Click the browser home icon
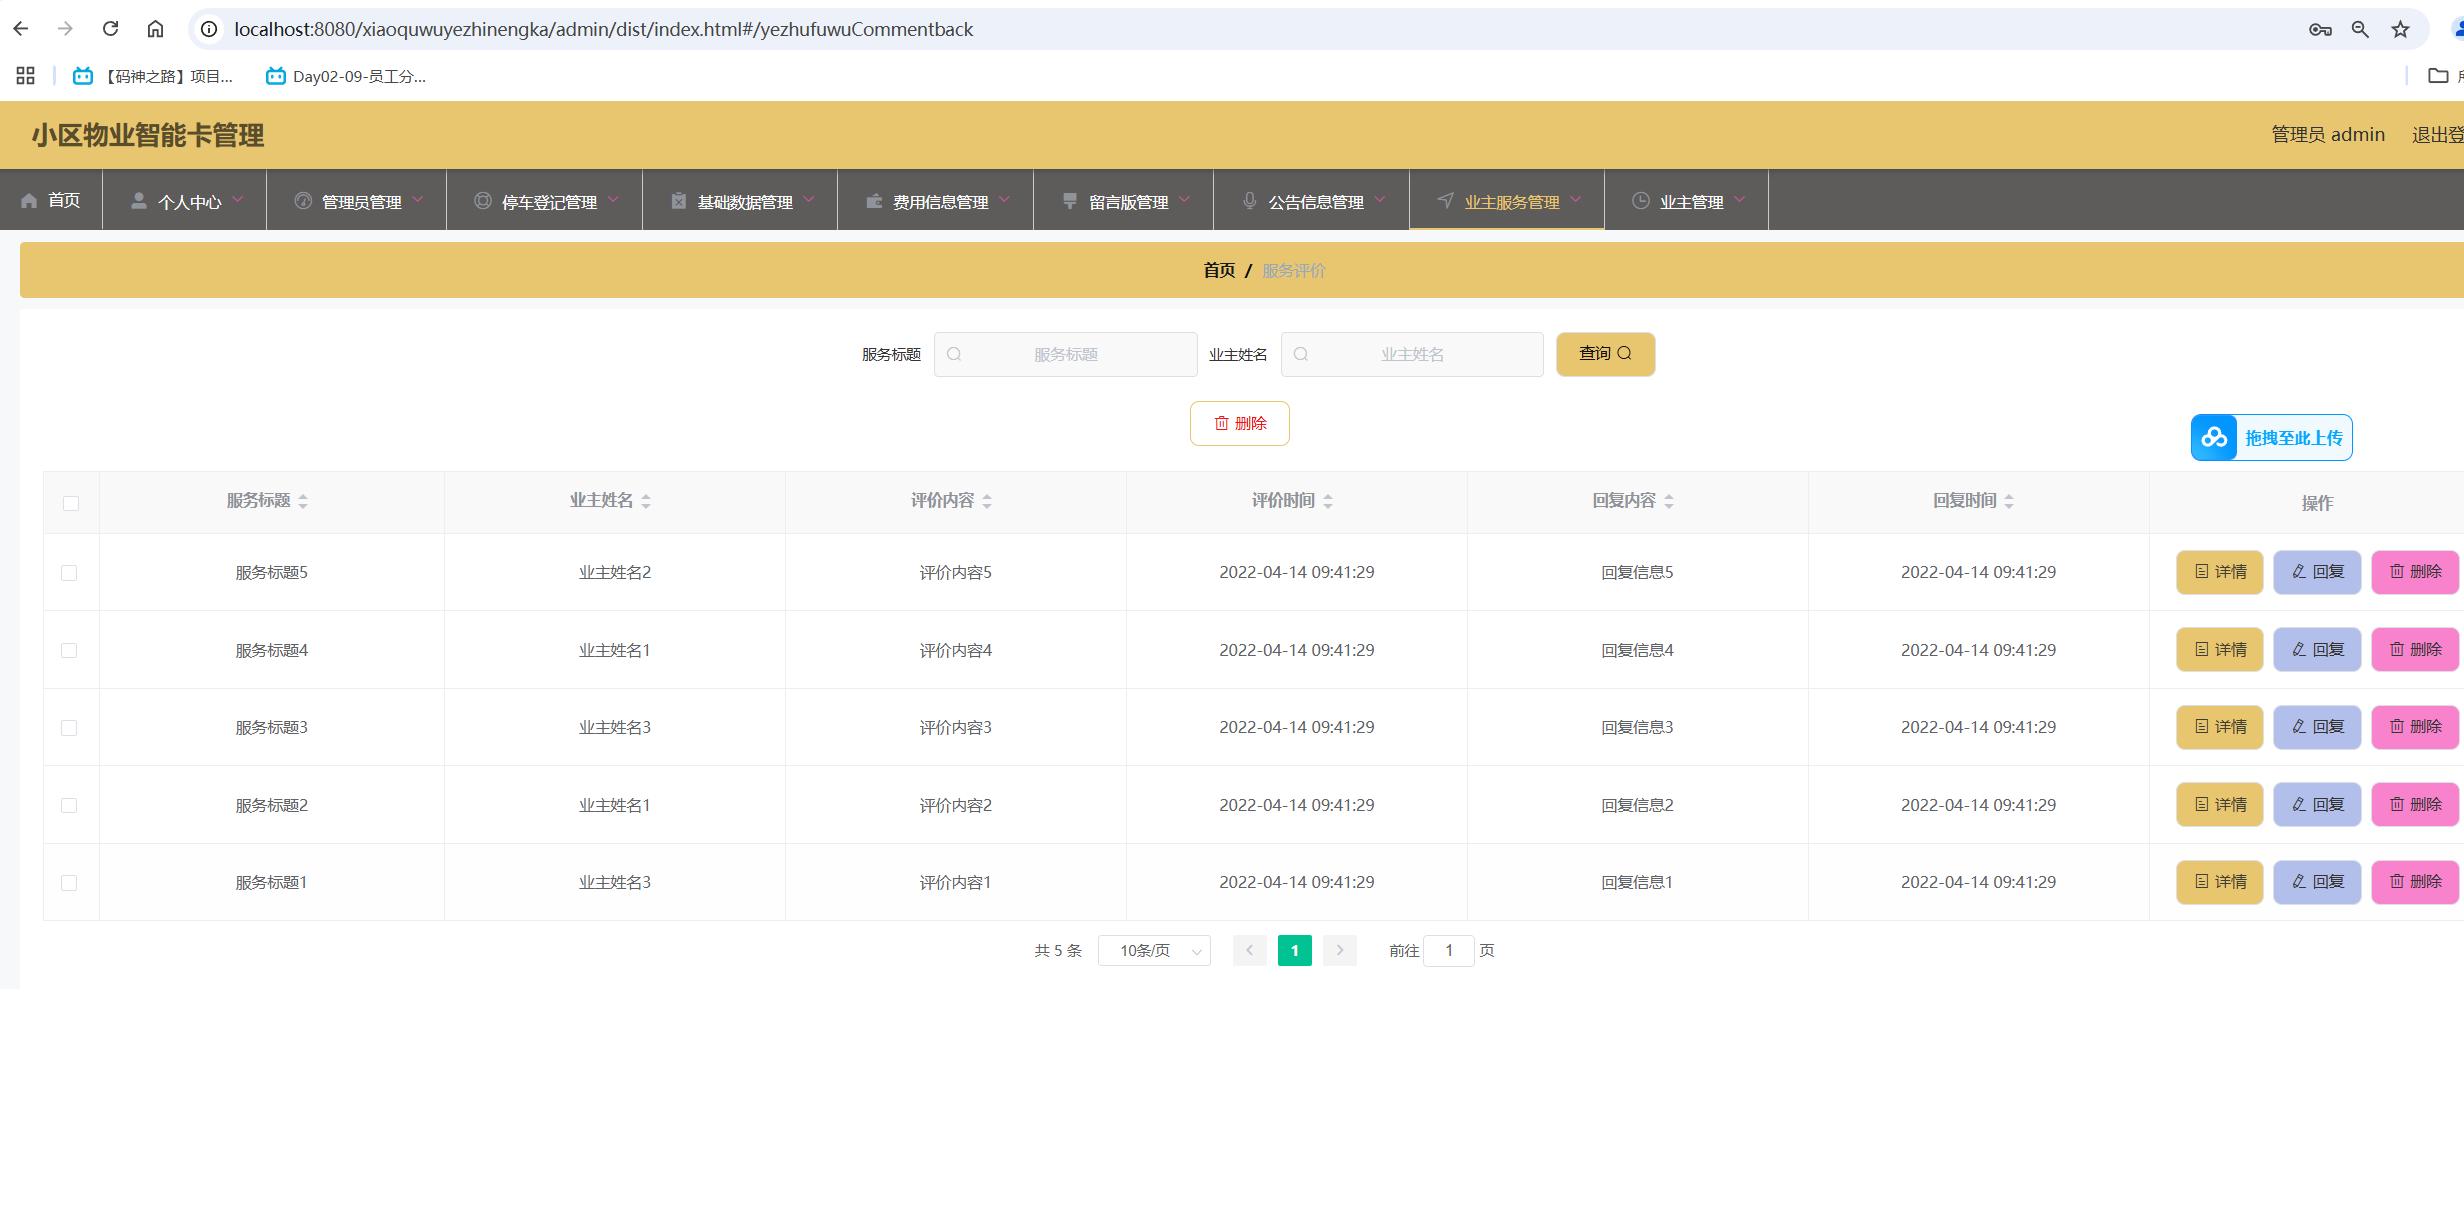This screenshot has height=1228, width=2464. point(155,29)
